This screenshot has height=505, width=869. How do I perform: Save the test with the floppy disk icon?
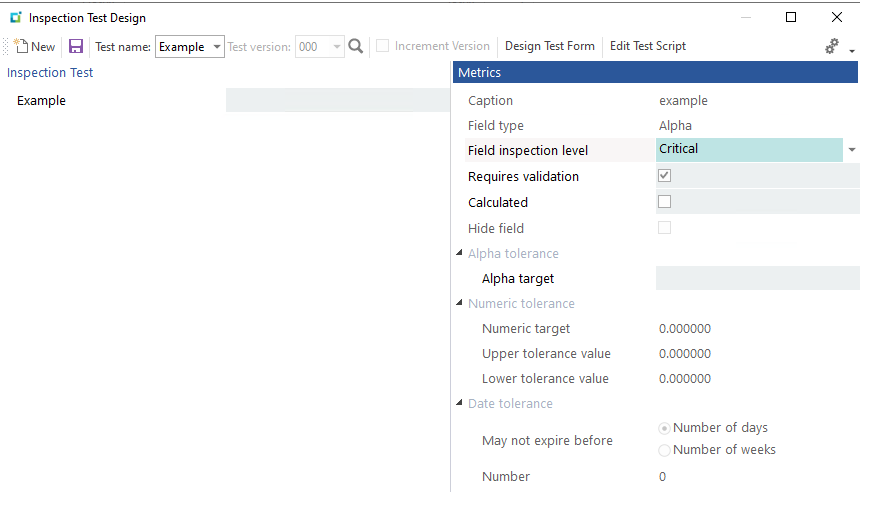pos(76,46)
